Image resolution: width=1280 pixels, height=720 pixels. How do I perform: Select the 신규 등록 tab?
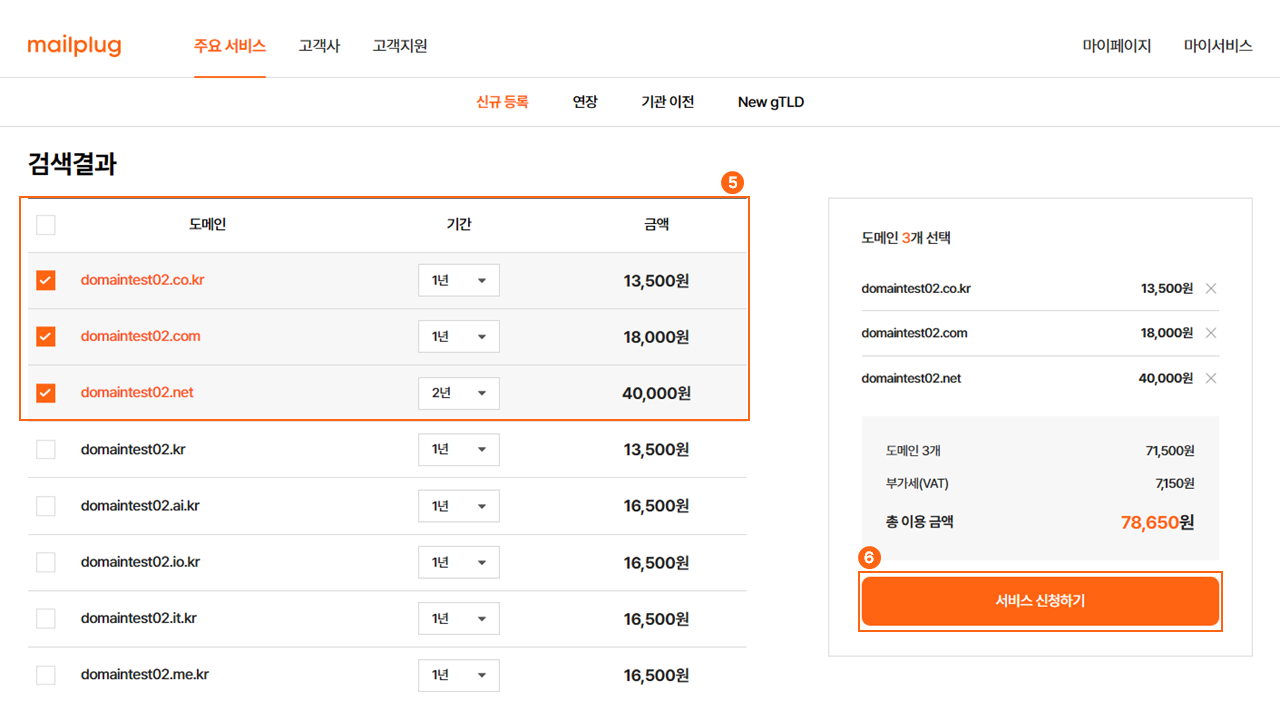click(502, 102)
